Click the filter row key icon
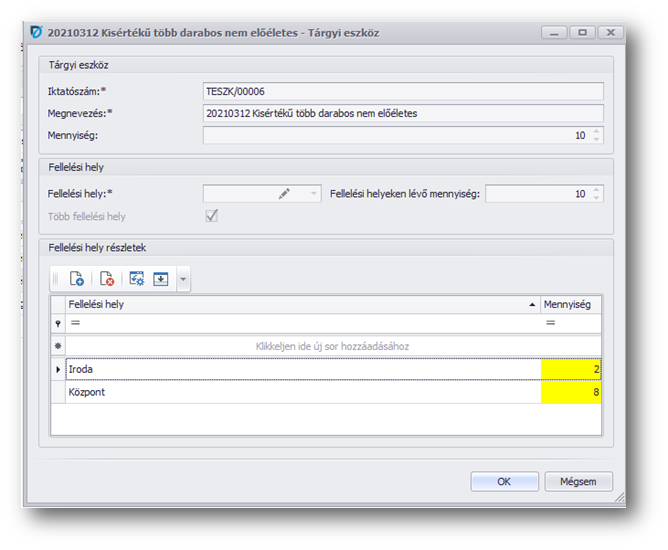 [57, 324]
